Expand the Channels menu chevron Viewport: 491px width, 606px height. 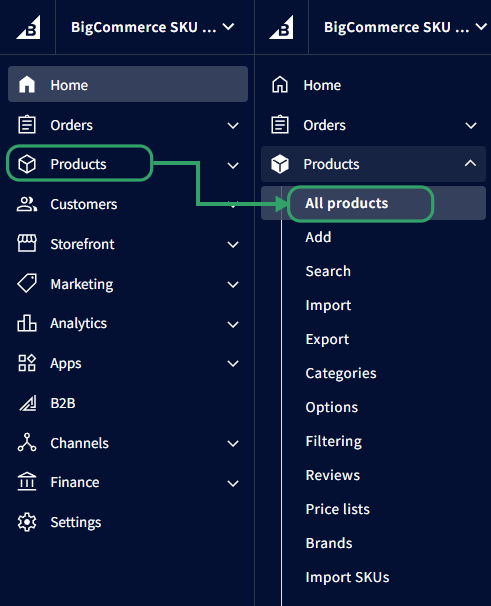click(x=233, y=443)
